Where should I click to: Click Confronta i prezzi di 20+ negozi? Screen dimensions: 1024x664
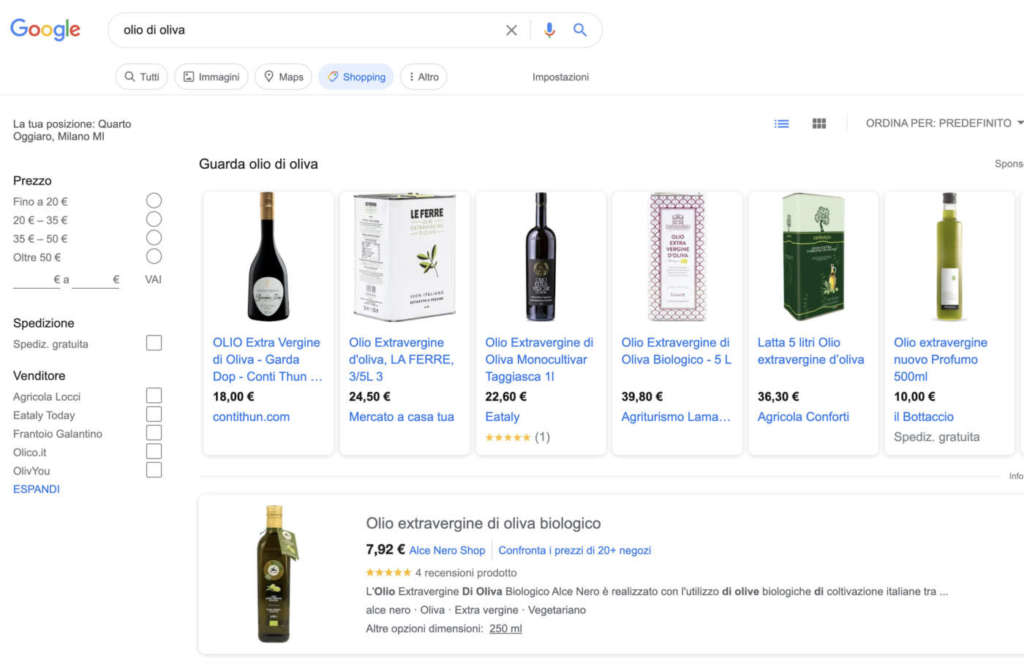click(x=575, y=550)
